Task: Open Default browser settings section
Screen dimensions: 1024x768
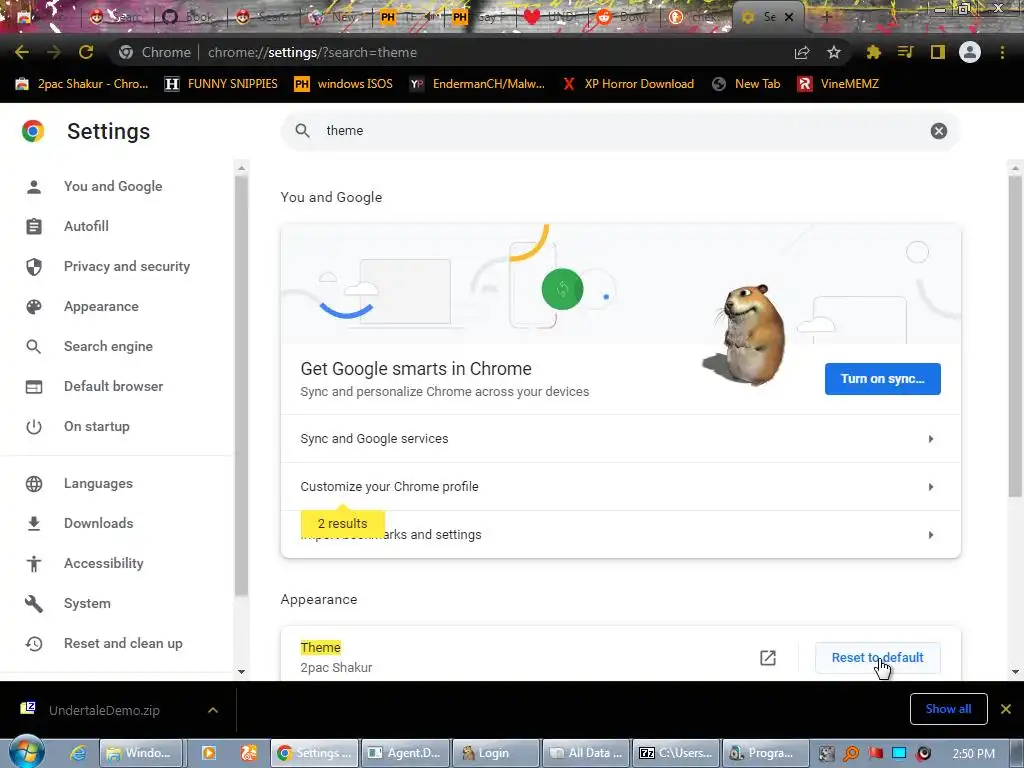Action: click(116, 386)
